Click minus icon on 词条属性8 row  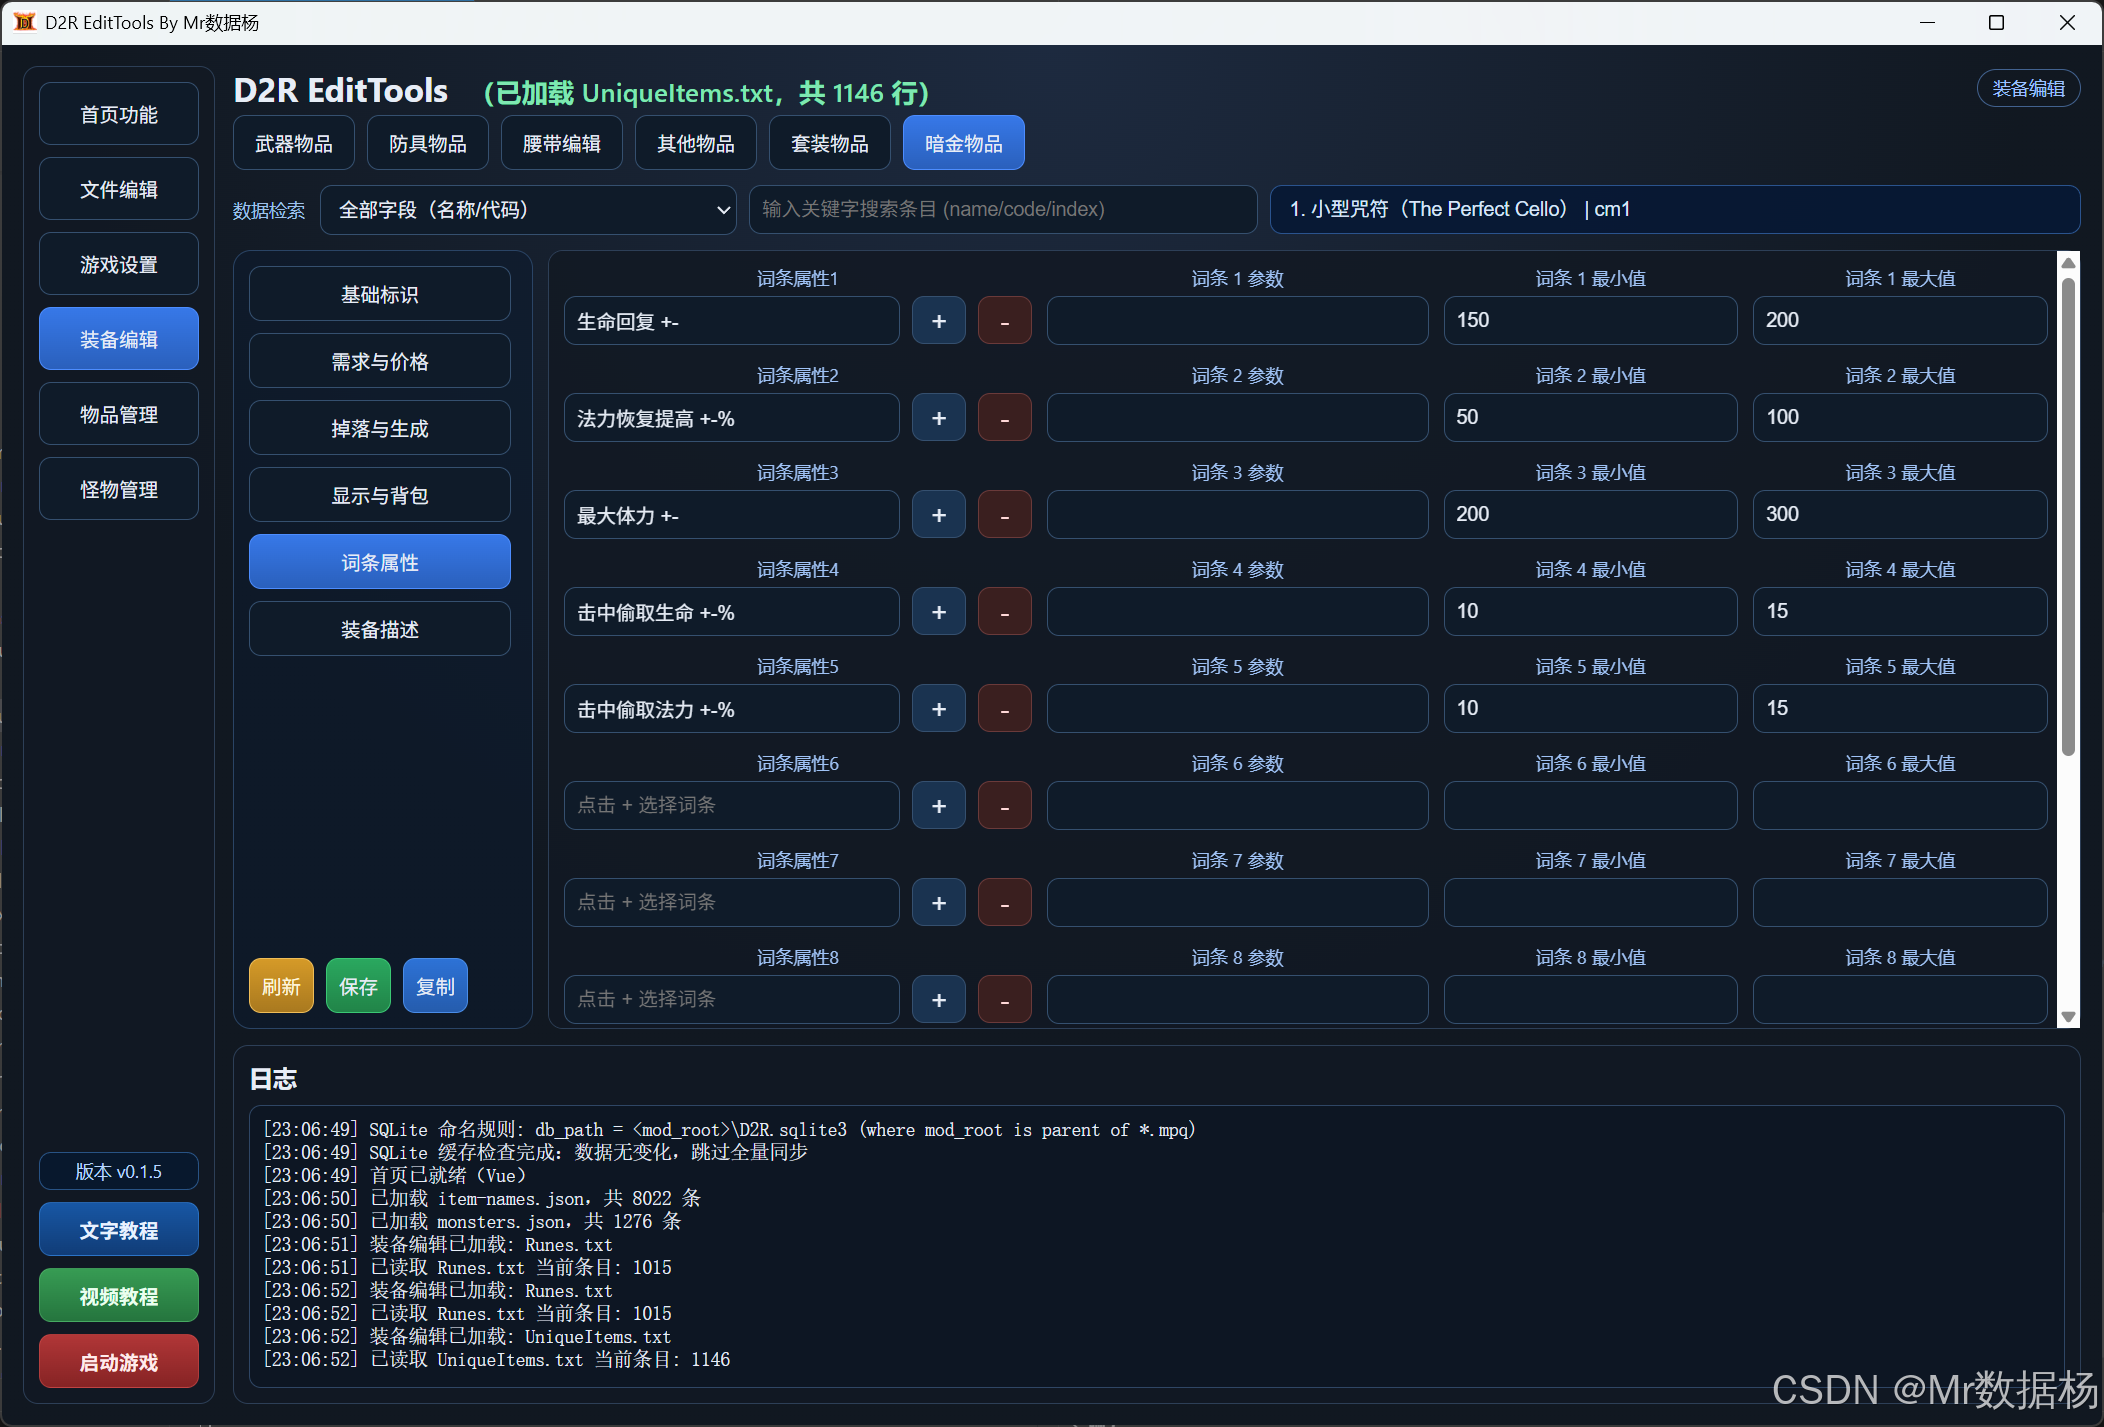pyautogui.click(x=1004, y=1000)
